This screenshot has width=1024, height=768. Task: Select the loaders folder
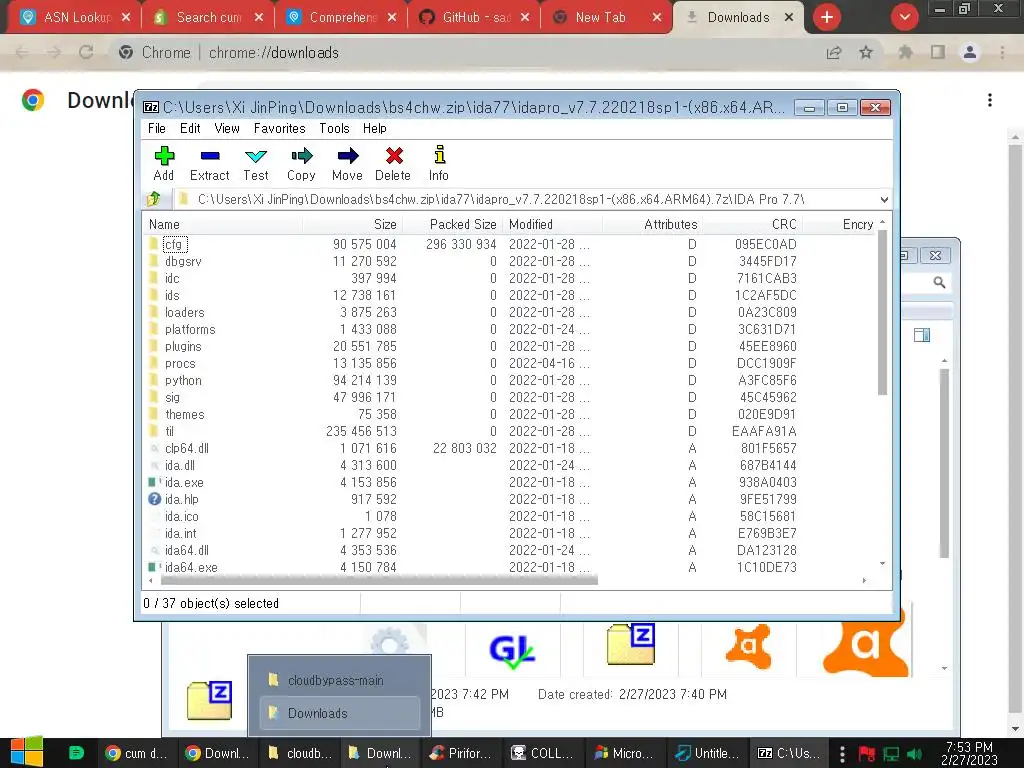pos(184,312)
